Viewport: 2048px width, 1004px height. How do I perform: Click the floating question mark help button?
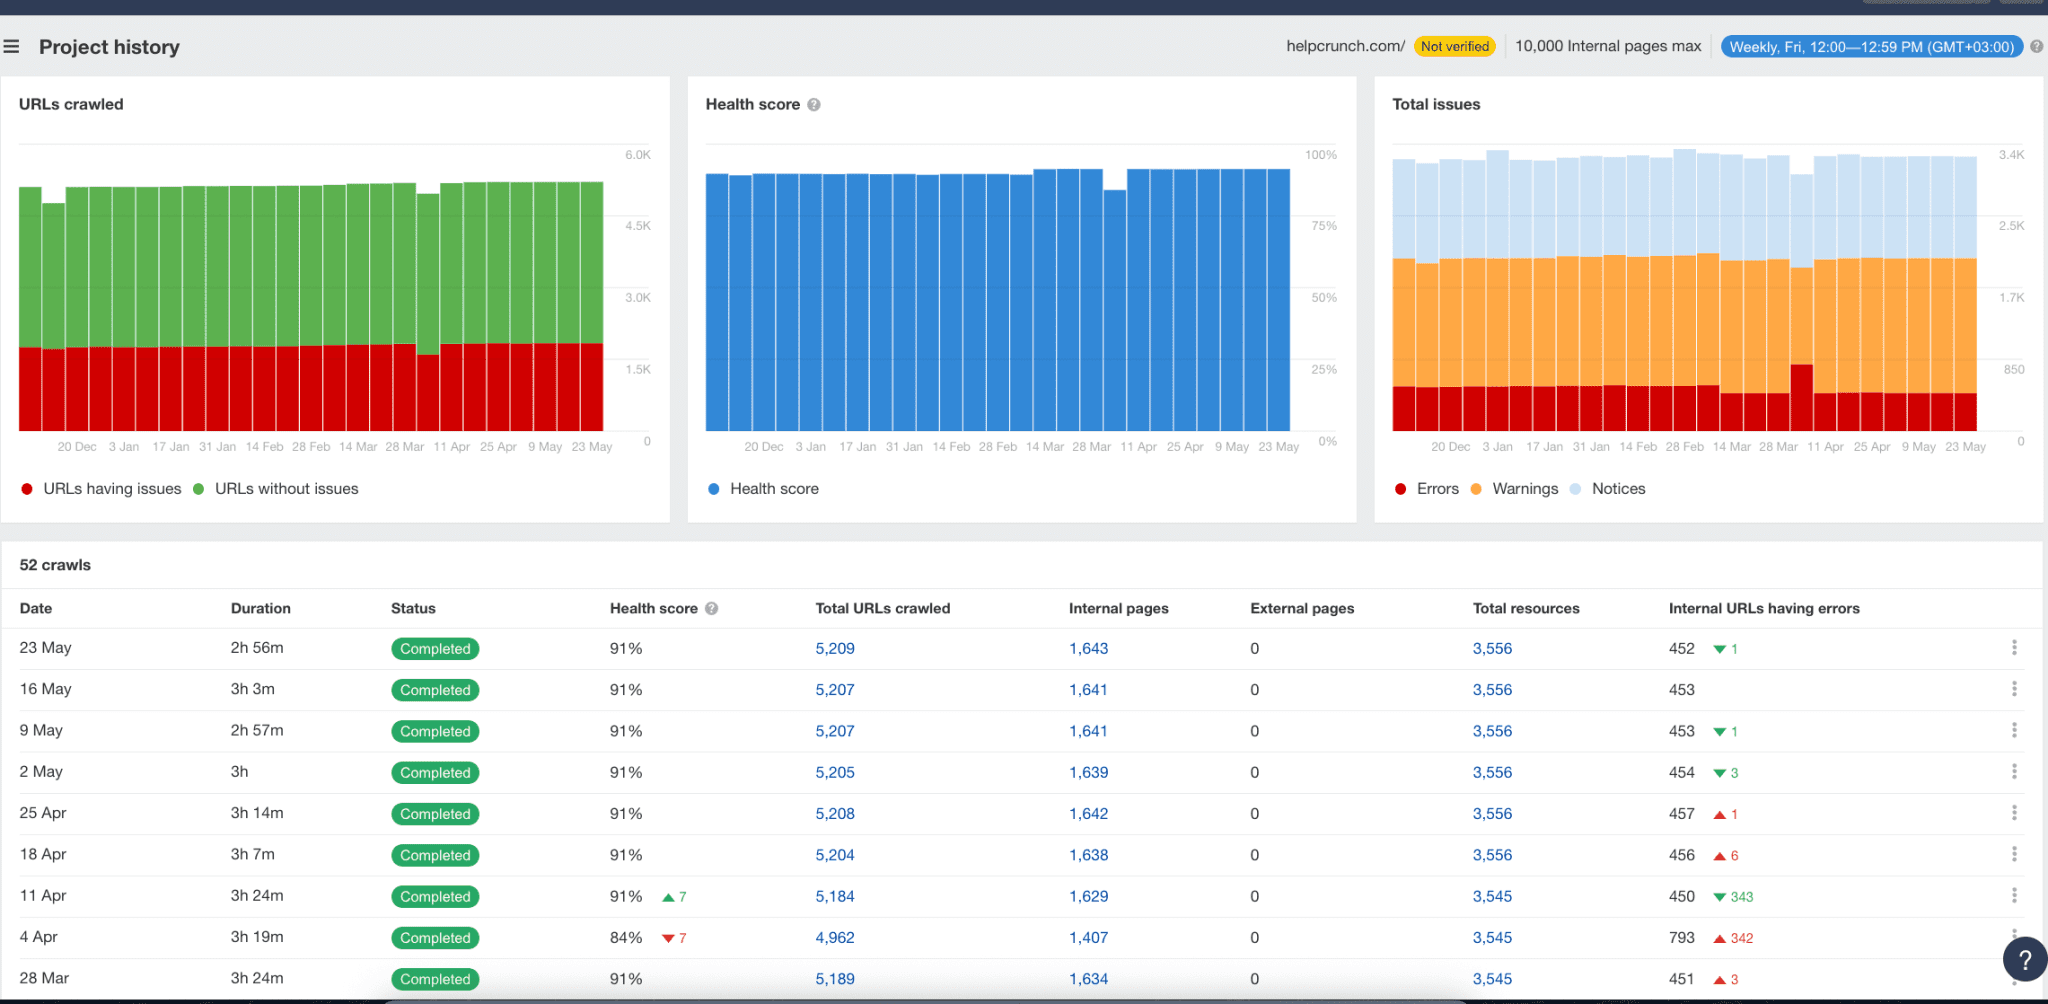point(2024,959)
